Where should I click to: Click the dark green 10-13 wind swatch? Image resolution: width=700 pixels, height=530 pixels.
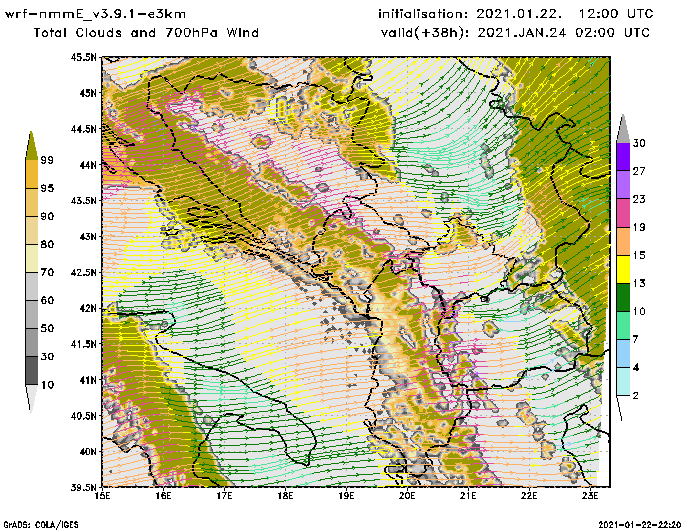point(623,297)
